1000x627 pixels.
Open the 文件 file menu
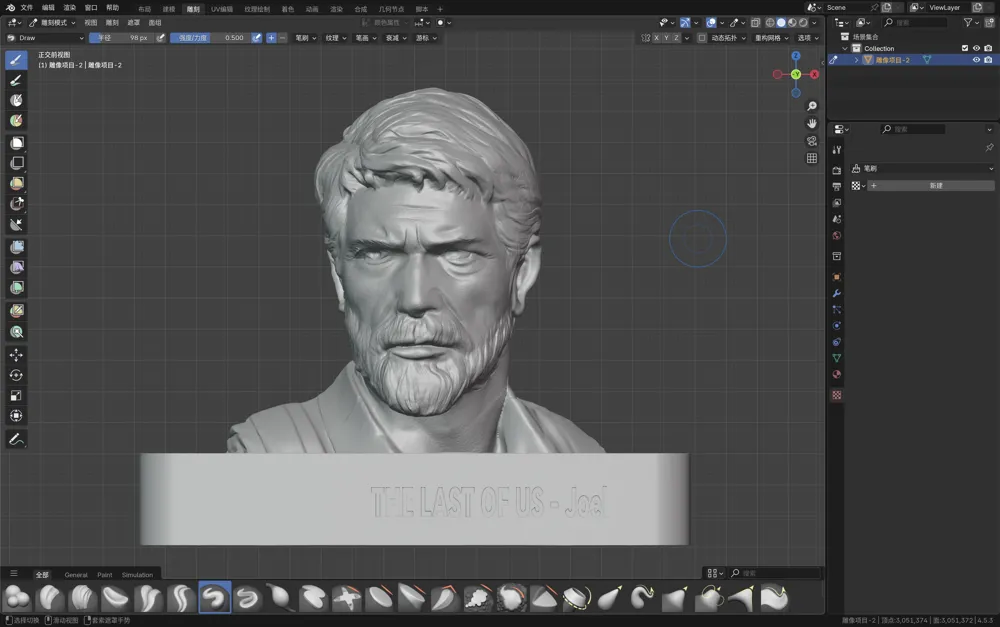[26, 8]
